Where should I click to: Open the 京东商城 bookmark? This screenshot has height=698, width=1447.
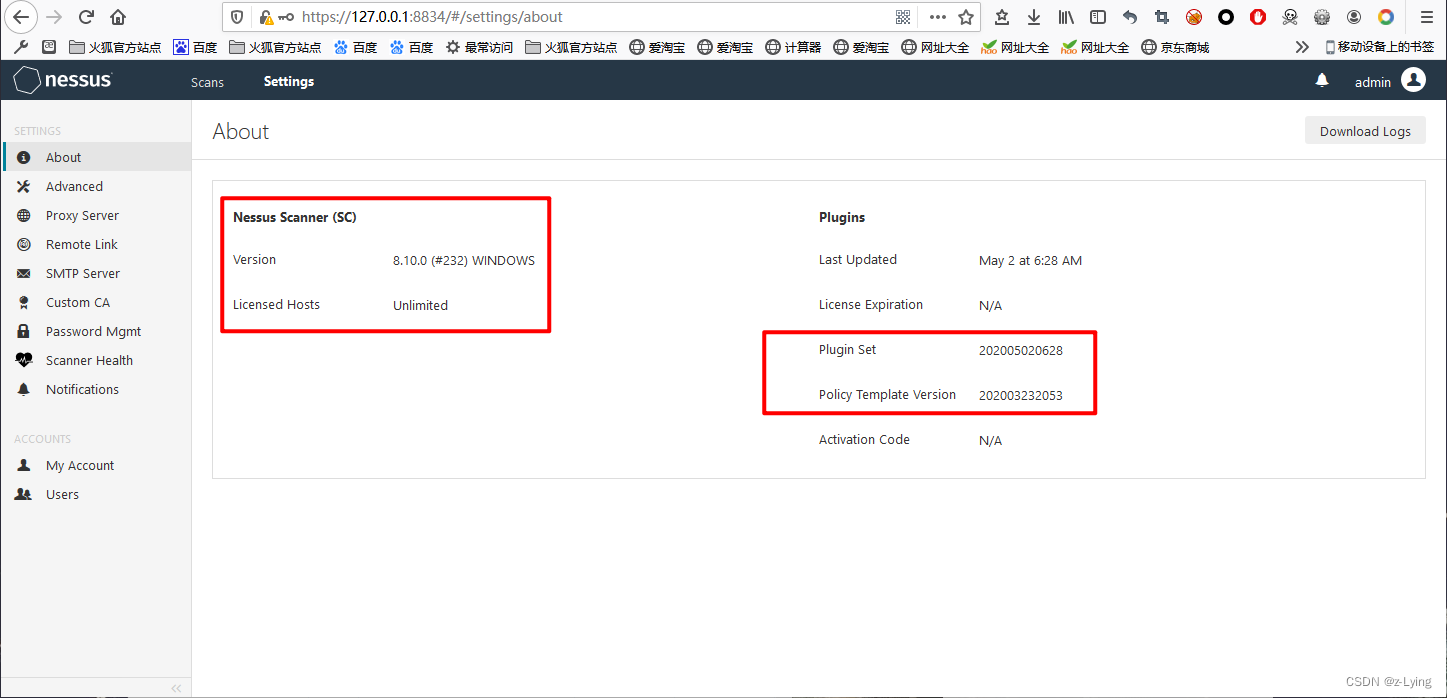[1175, 47]
